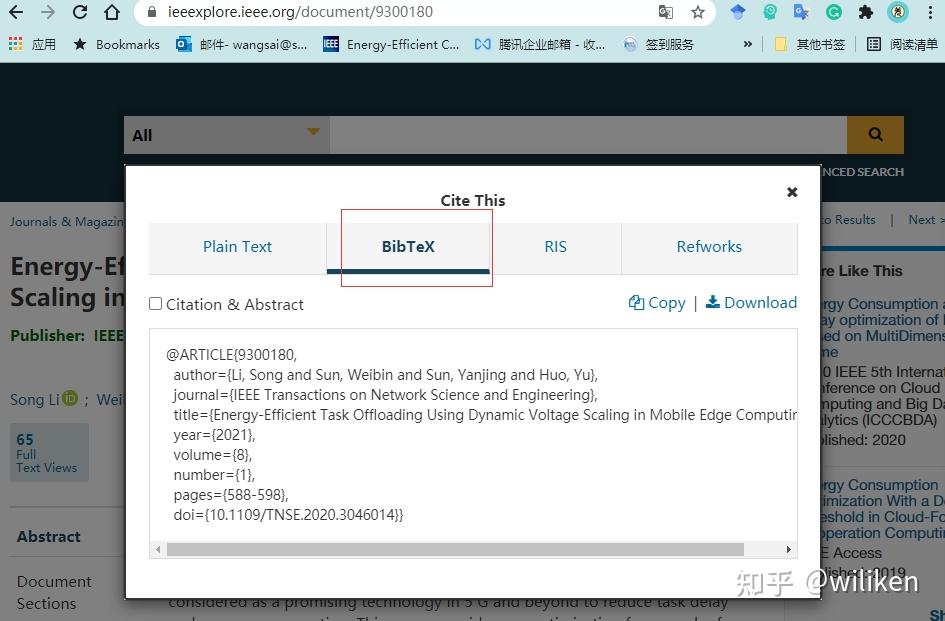Viewport: 945px width, 621px height.
Task: Open the All search scope dropdown
Action: pos(227,135)
